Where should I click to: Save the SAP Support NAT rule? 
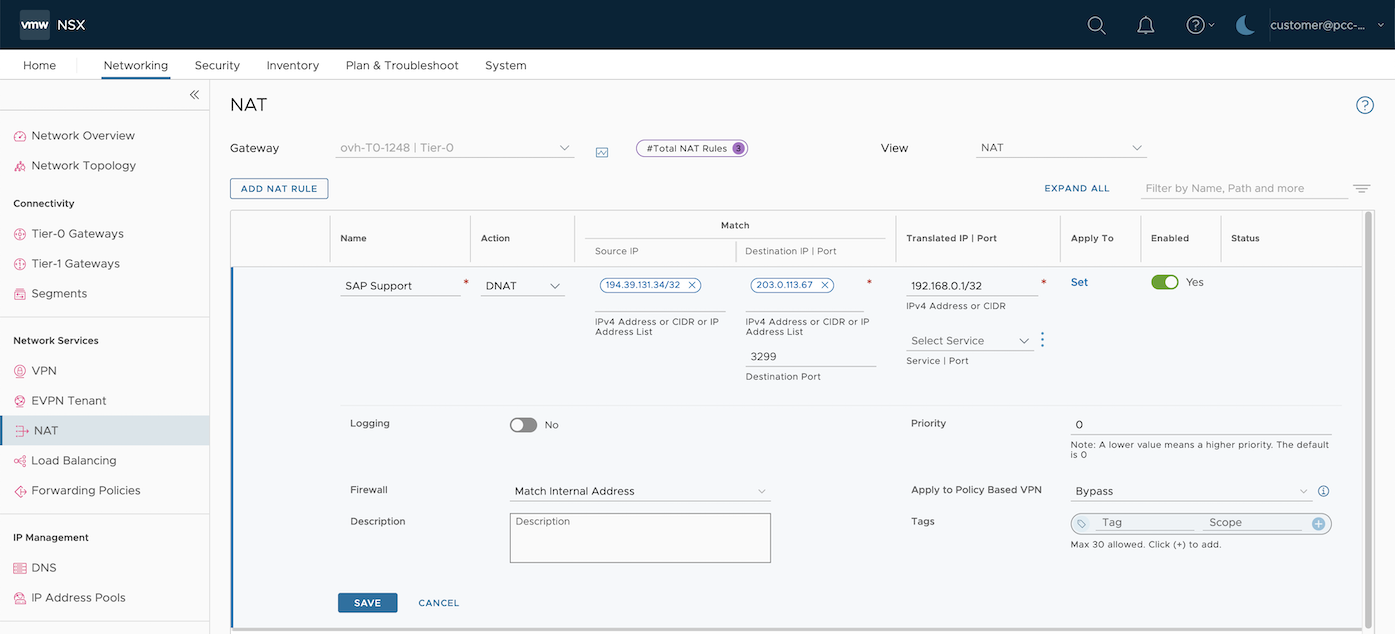pyautogui.click(x=367, y=602)
